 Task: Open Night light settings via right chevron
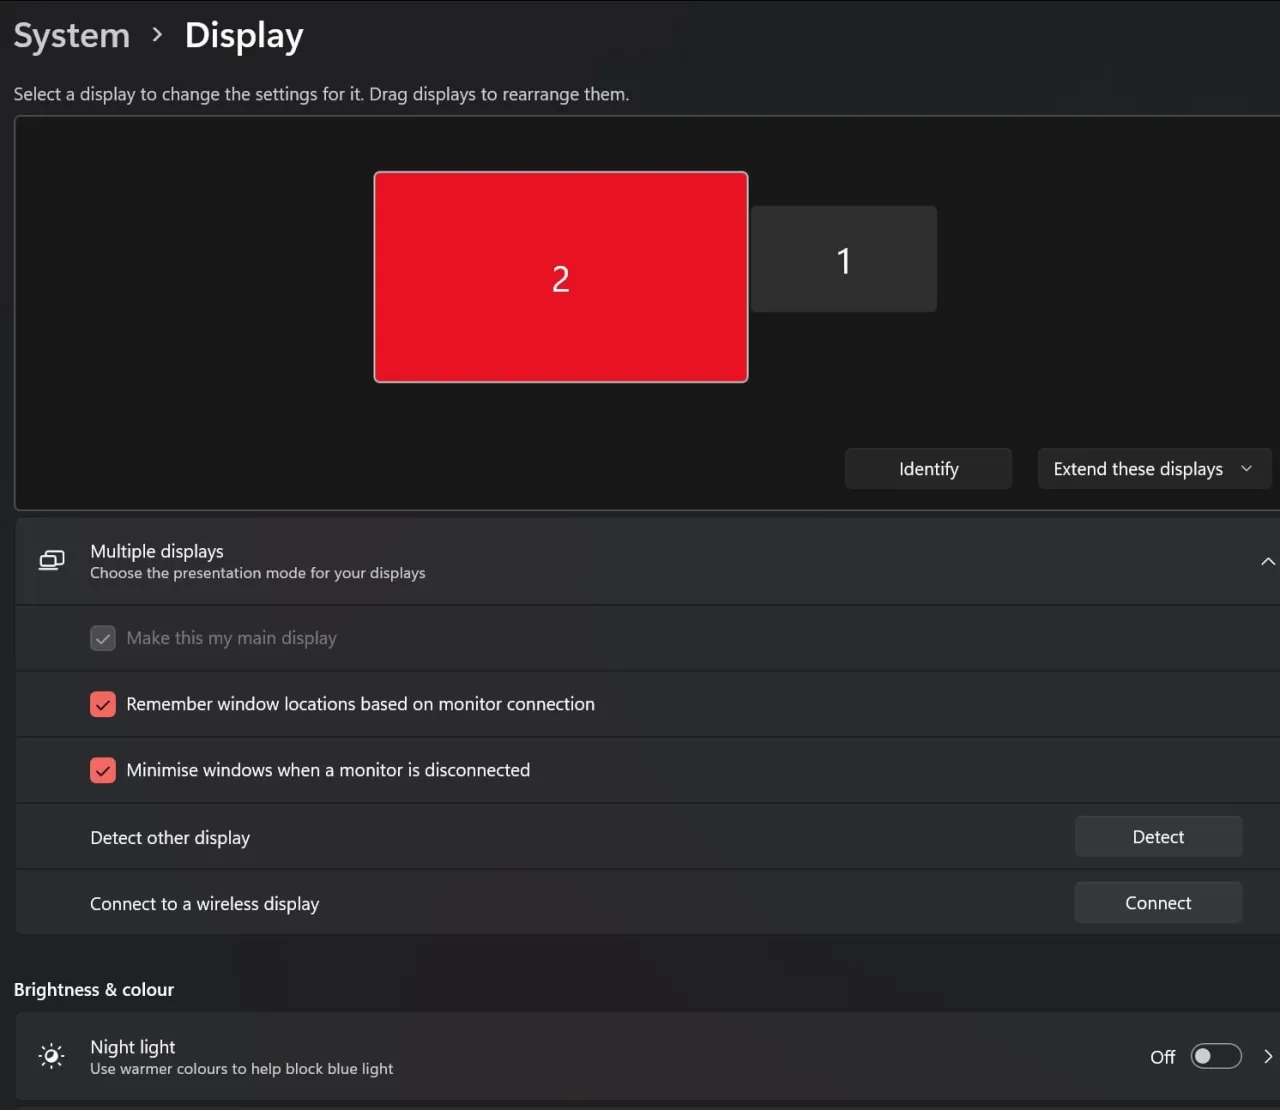[x=1267, y=1056]
